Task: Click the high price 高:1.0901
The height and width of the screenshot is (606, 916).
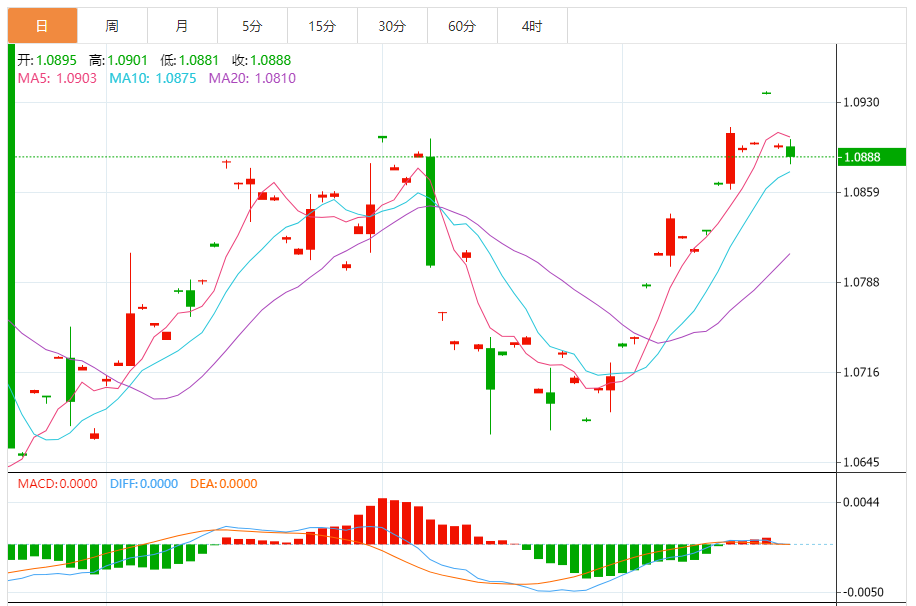Action: point(118,60)
